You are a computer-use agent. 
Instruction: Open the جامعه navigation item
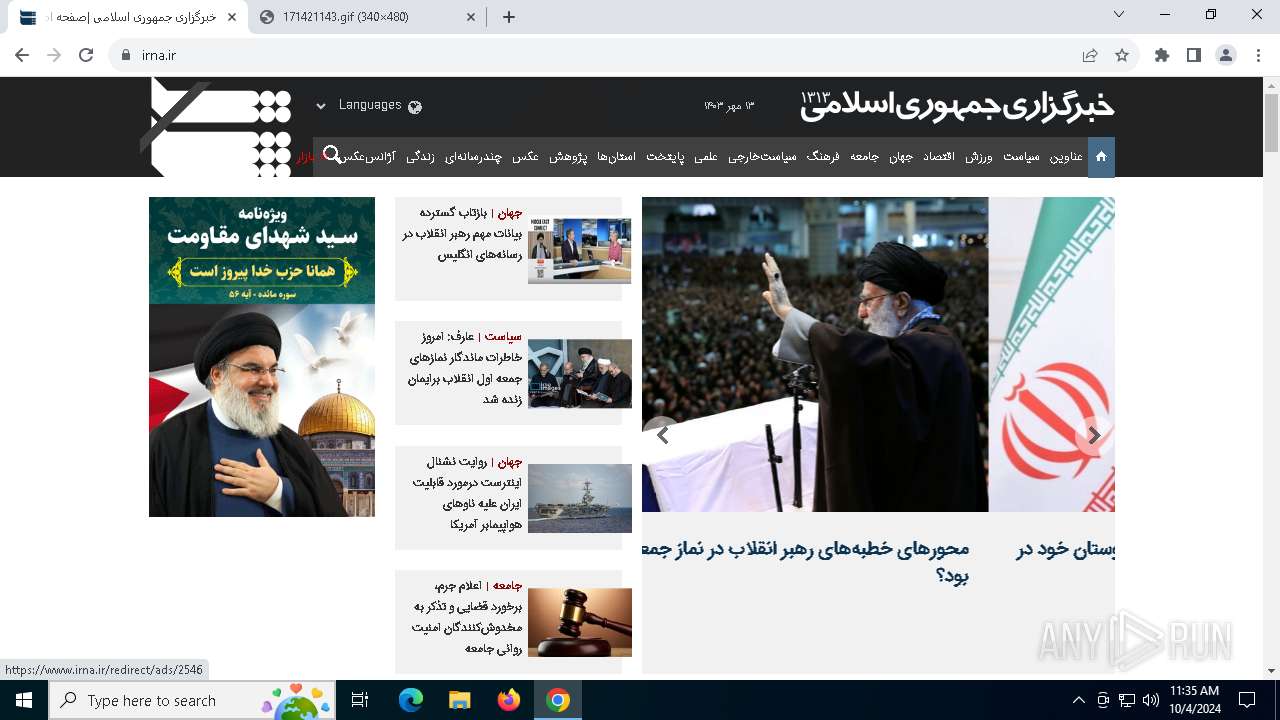point(865,157)
